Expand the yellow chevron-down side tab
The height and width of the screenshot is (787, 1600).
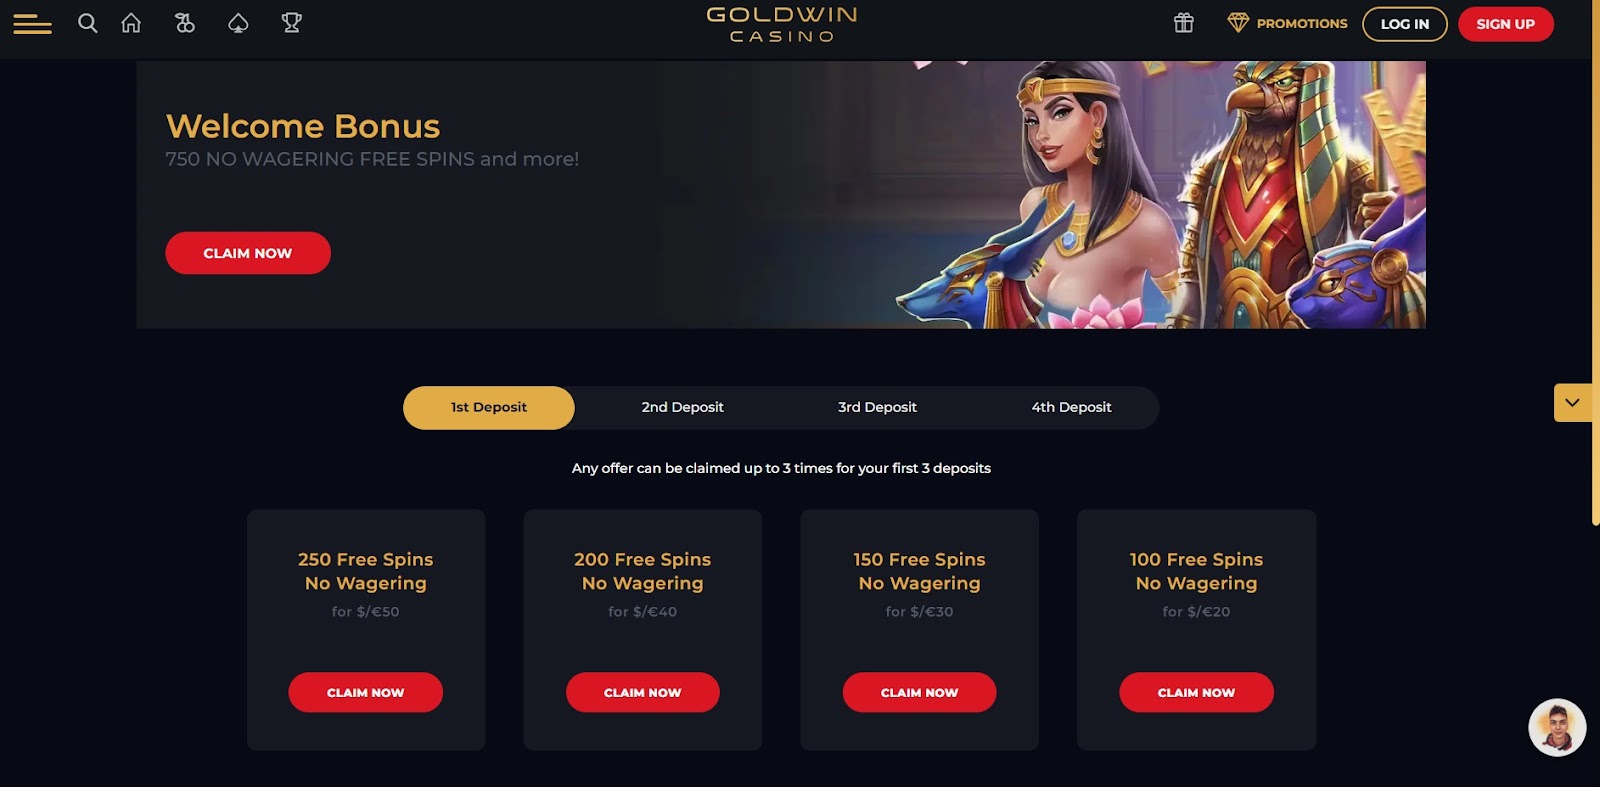tap(1573, 403)
